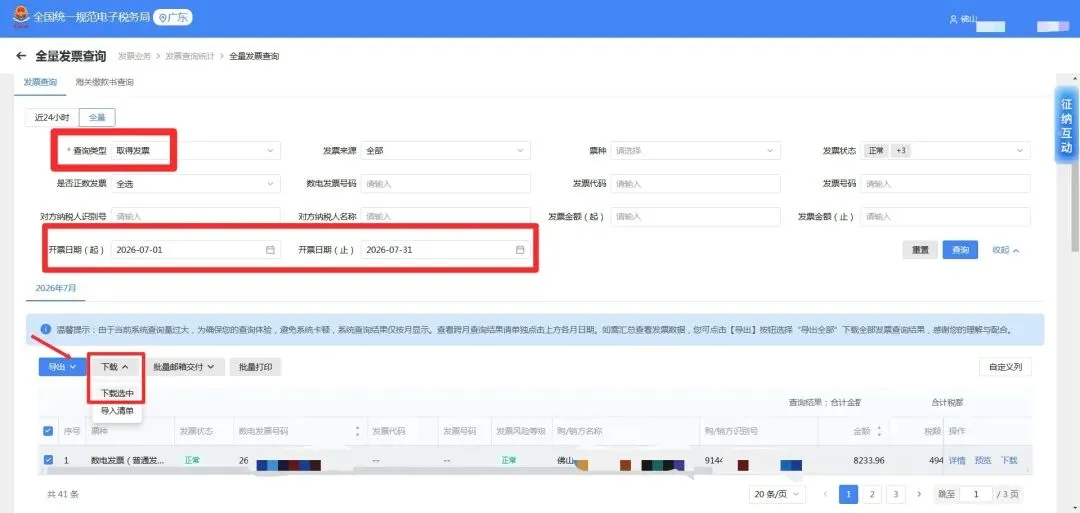Open 详情 for invoice row 1
Viewport: 1080px width, 513px height.
tap(957, 460)
